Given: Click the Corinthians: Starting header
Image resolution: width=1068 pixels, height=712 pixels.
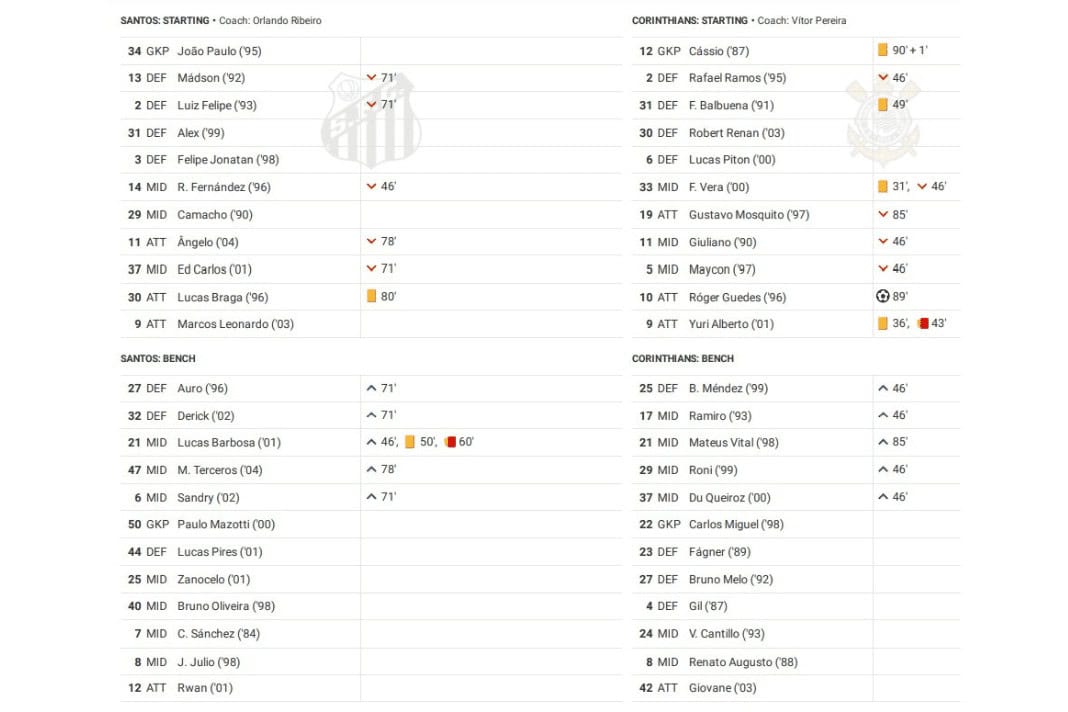Looking at the screenshot, I should (690, 20).
